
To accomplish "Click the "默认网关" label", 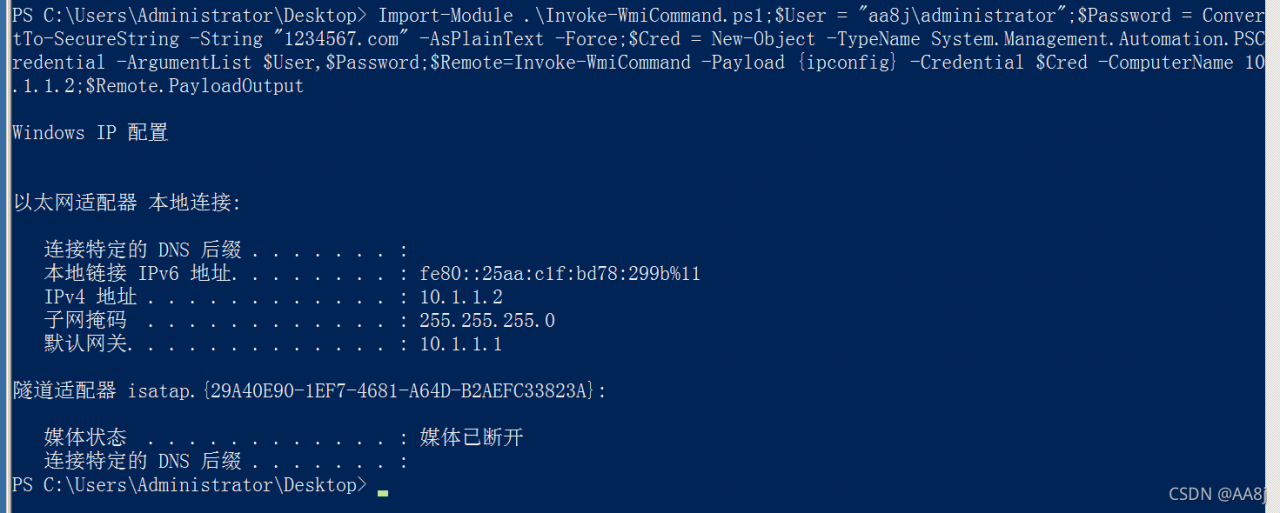I will click(x=85, y=345).
